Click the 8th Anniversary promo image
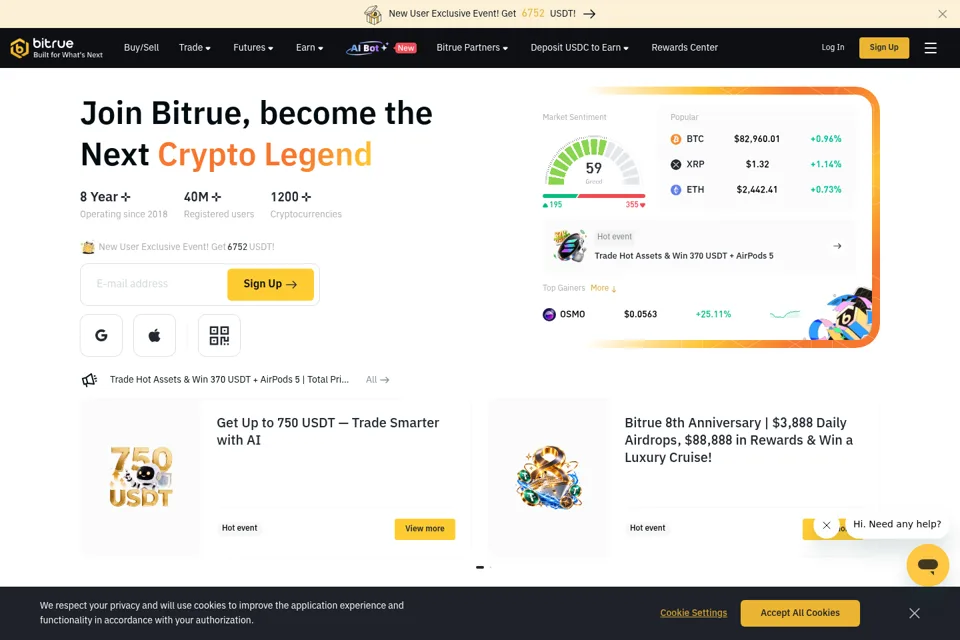 click(x=549, y=477)
